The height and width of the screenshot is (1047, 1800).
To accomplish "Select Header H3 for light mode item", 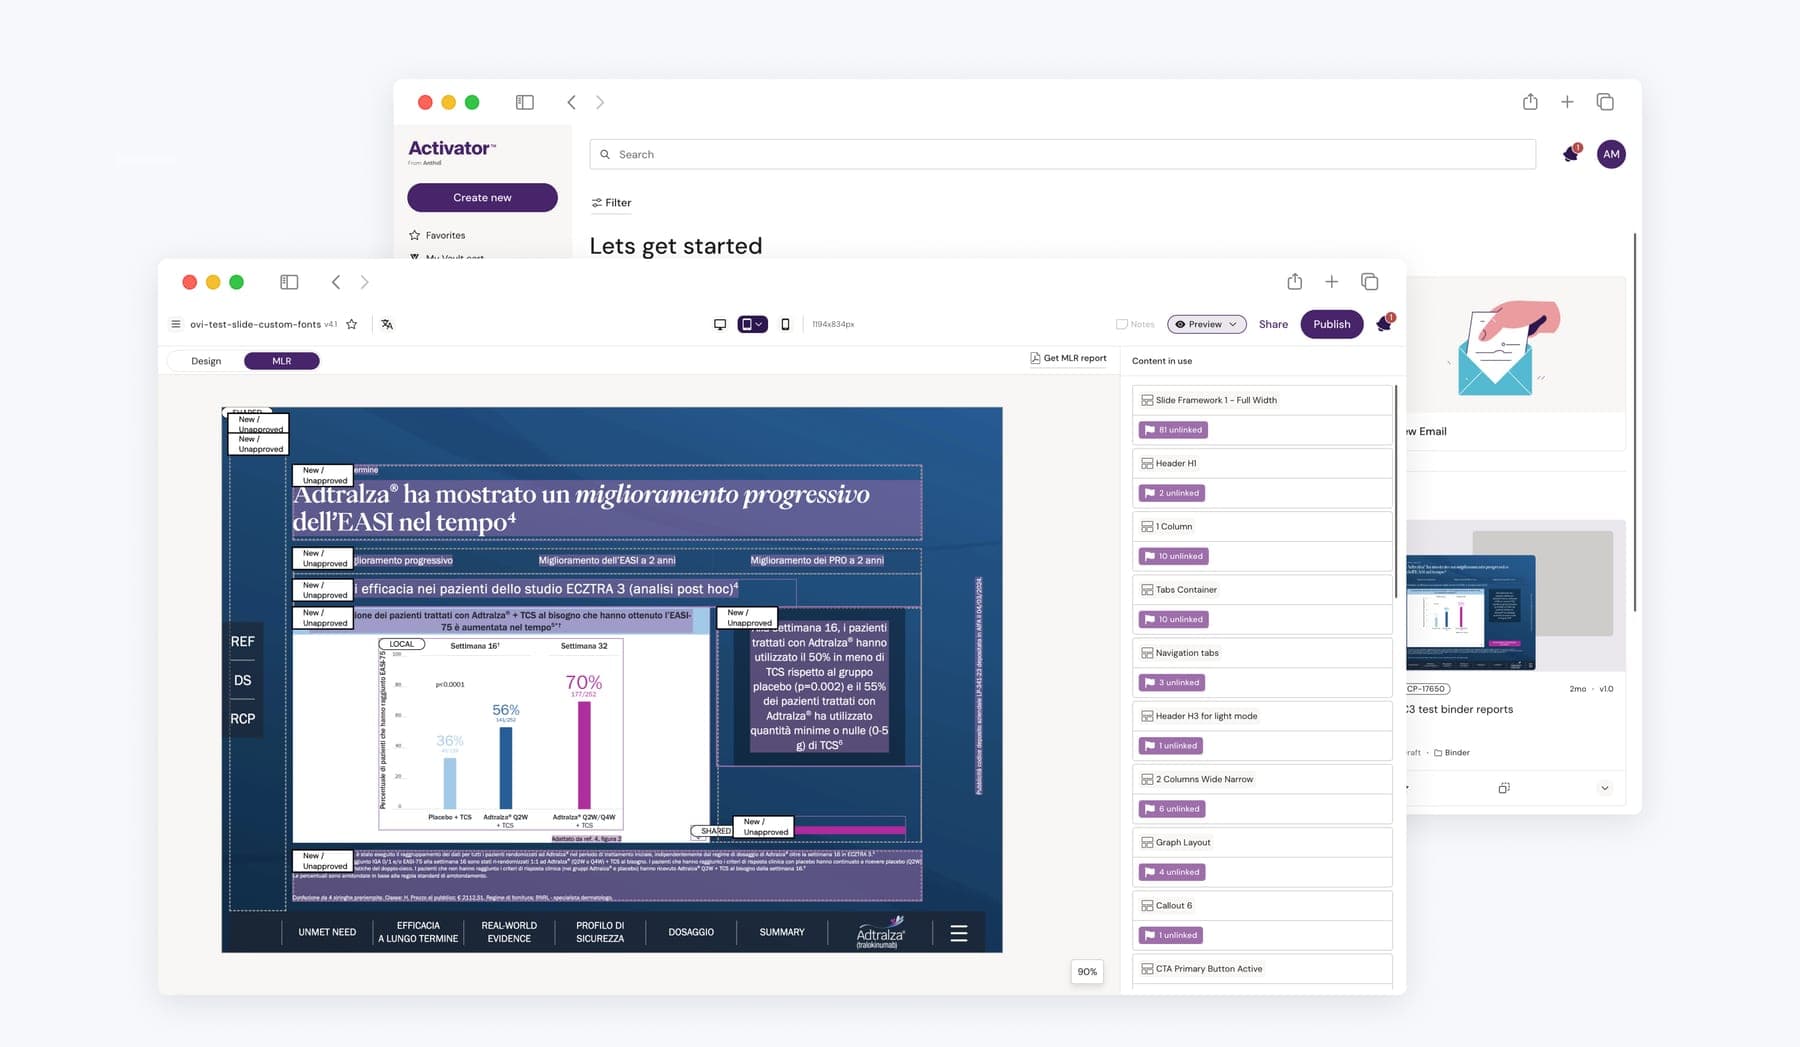I will pos(1262,716).
